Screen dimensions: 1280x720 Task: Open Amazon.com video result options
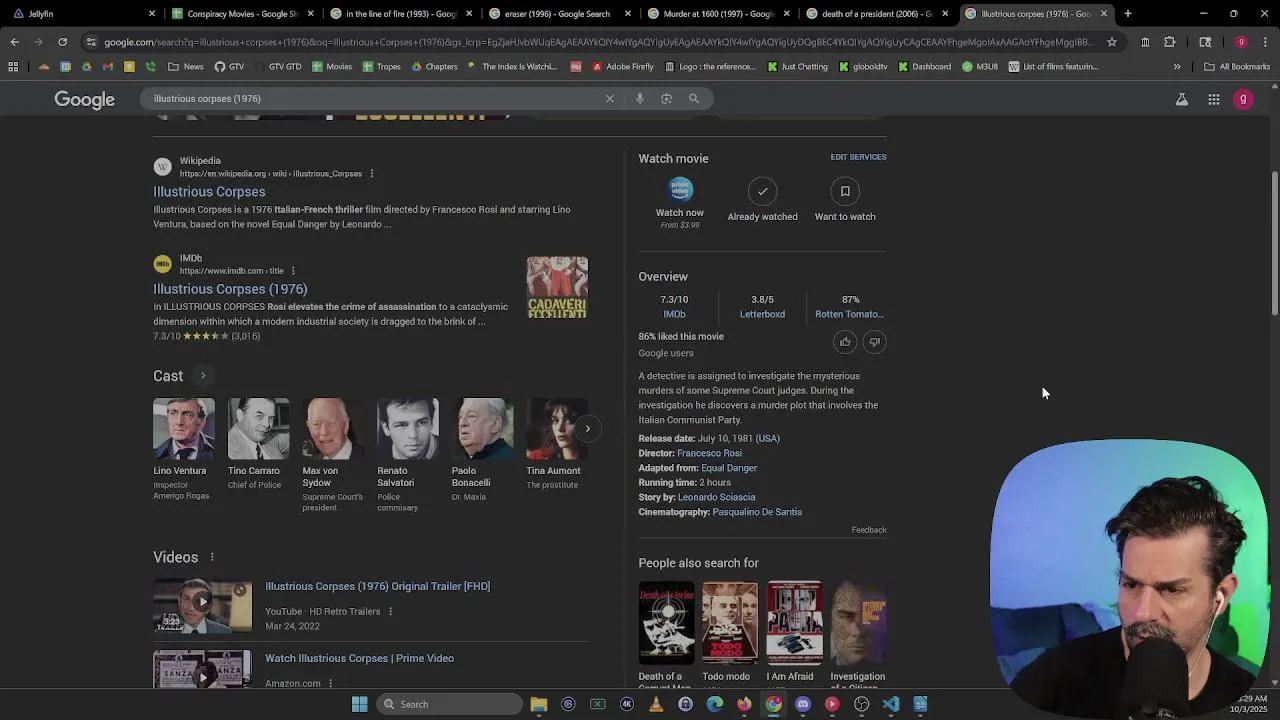(330, 684)
